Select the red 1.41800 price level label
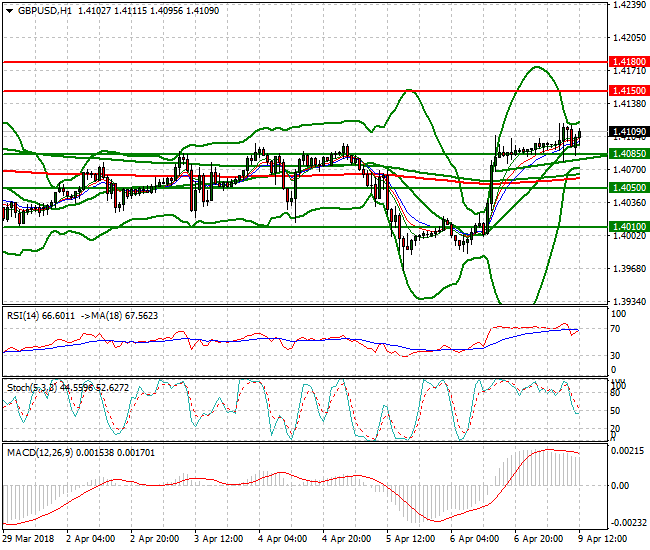 (x=629, y=61)
